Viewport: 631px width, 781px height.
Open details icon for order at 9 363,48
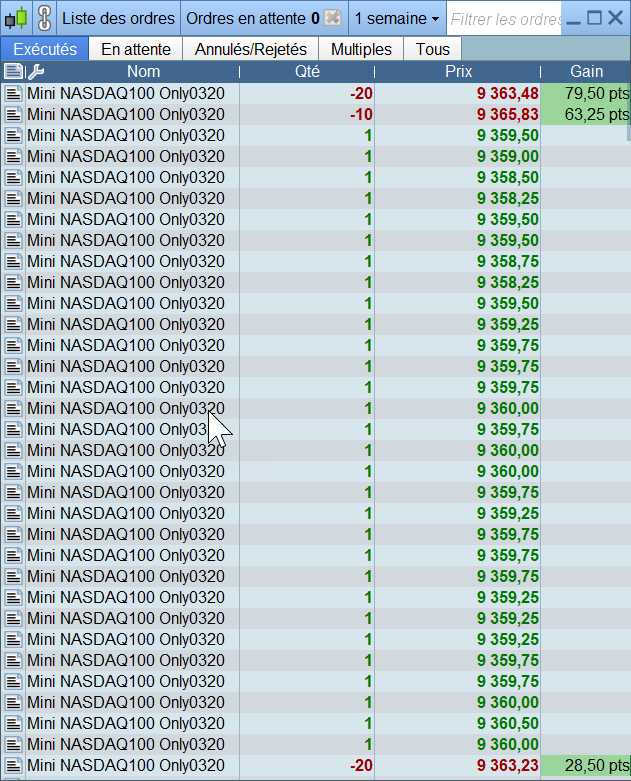point(13,93)
